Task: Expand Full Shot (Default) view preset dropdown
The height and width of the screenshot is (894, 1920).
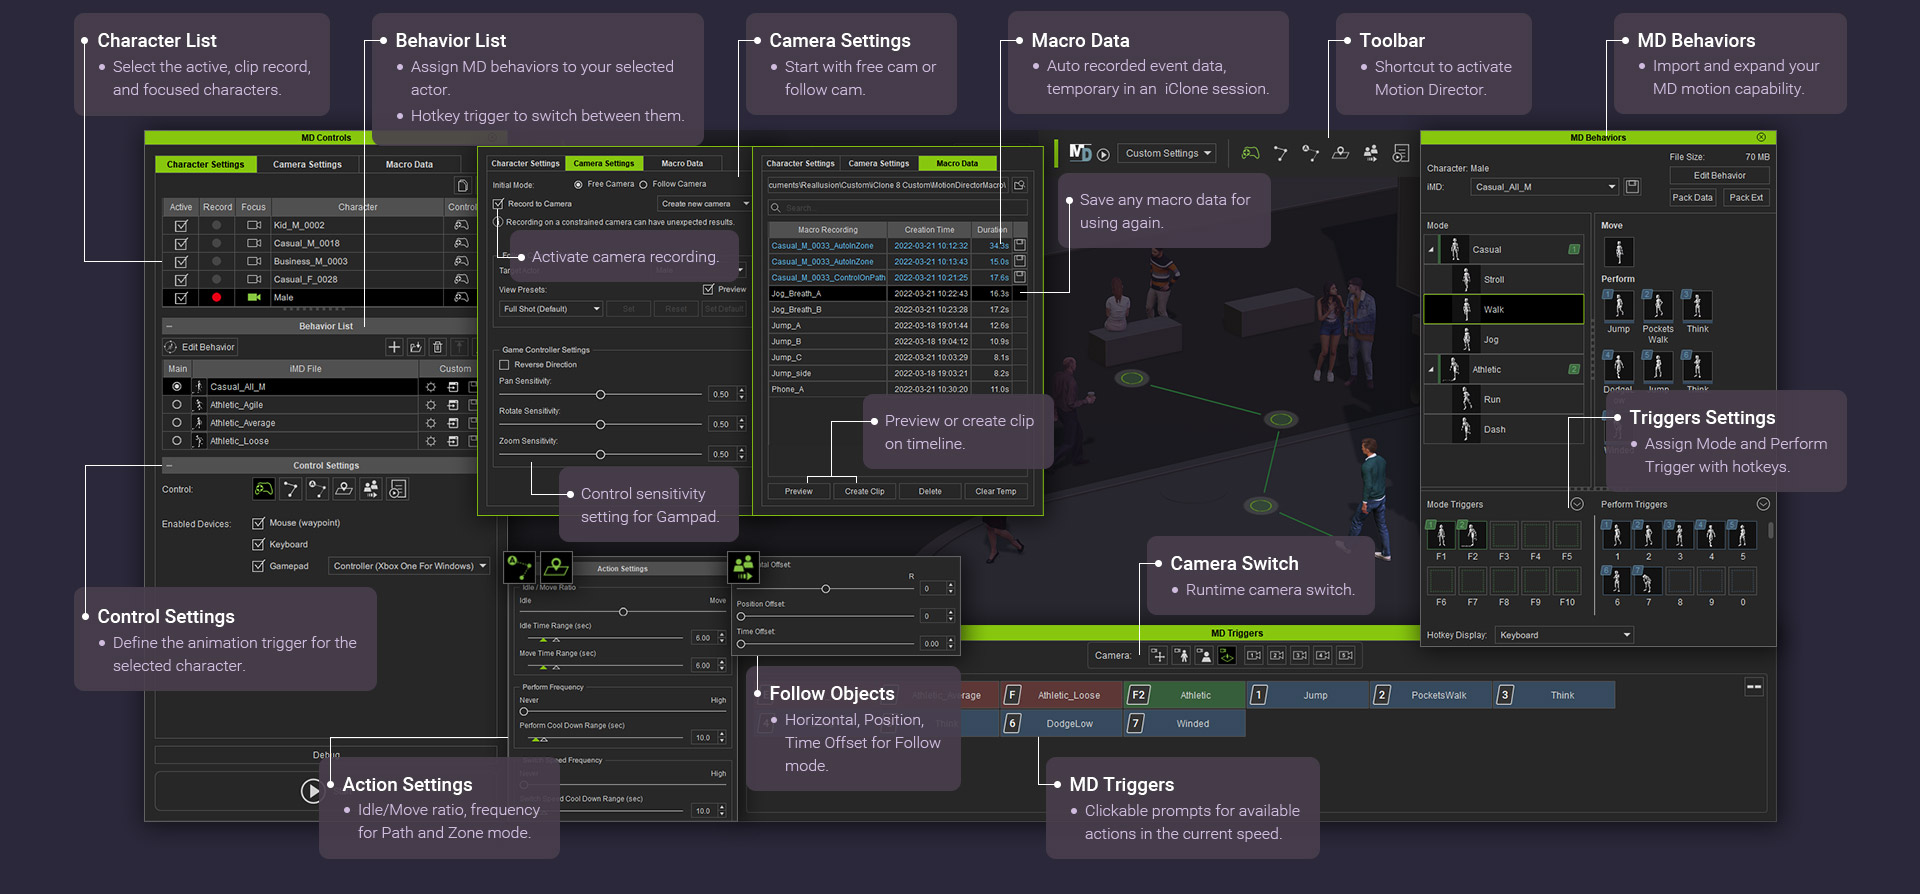Action: (x=551, y=309)
